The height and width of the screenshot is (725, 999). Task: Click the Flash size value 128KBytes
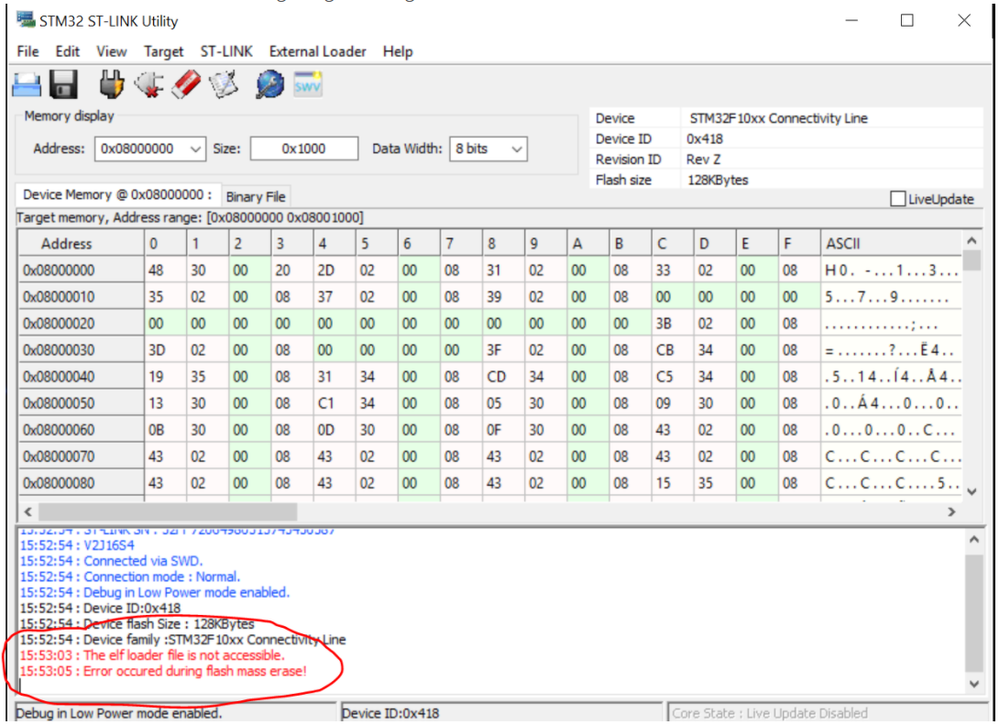[x=717, y=180]
